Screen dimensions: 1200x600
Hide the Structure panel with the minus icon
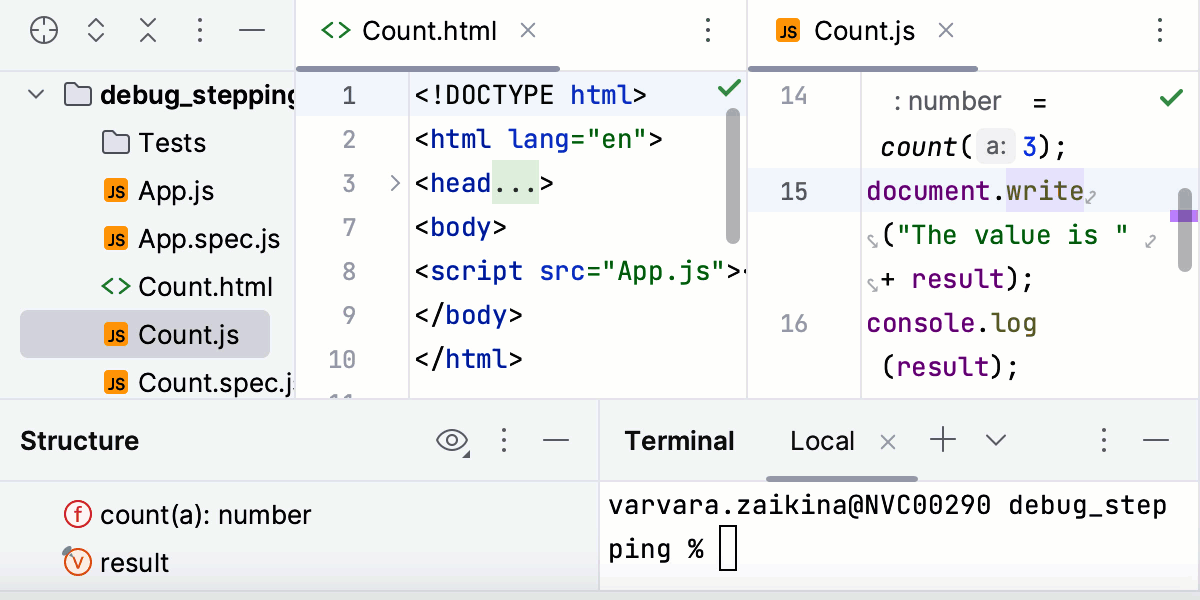pos(557,440)
